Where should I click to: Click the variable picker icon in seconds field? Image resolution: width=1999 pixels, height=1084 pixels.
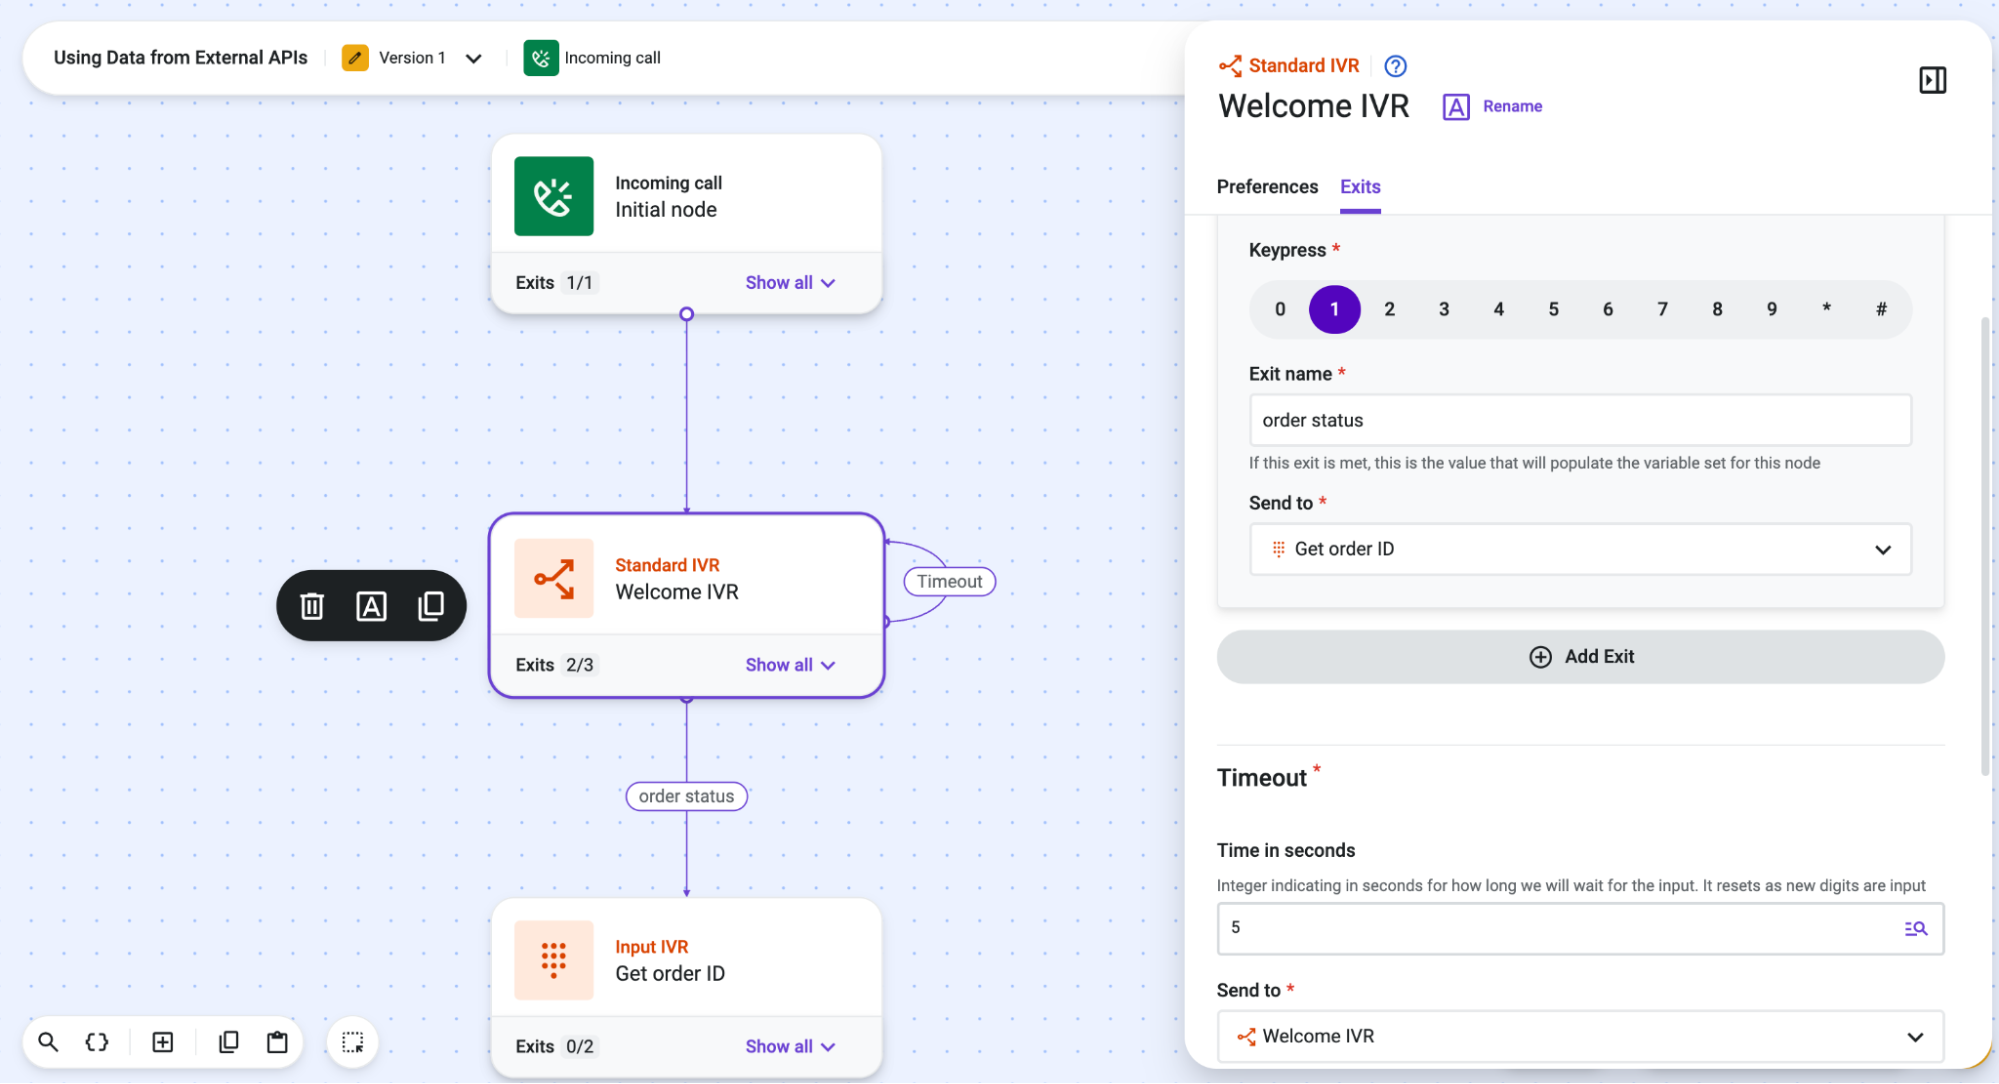(1915, 929)
